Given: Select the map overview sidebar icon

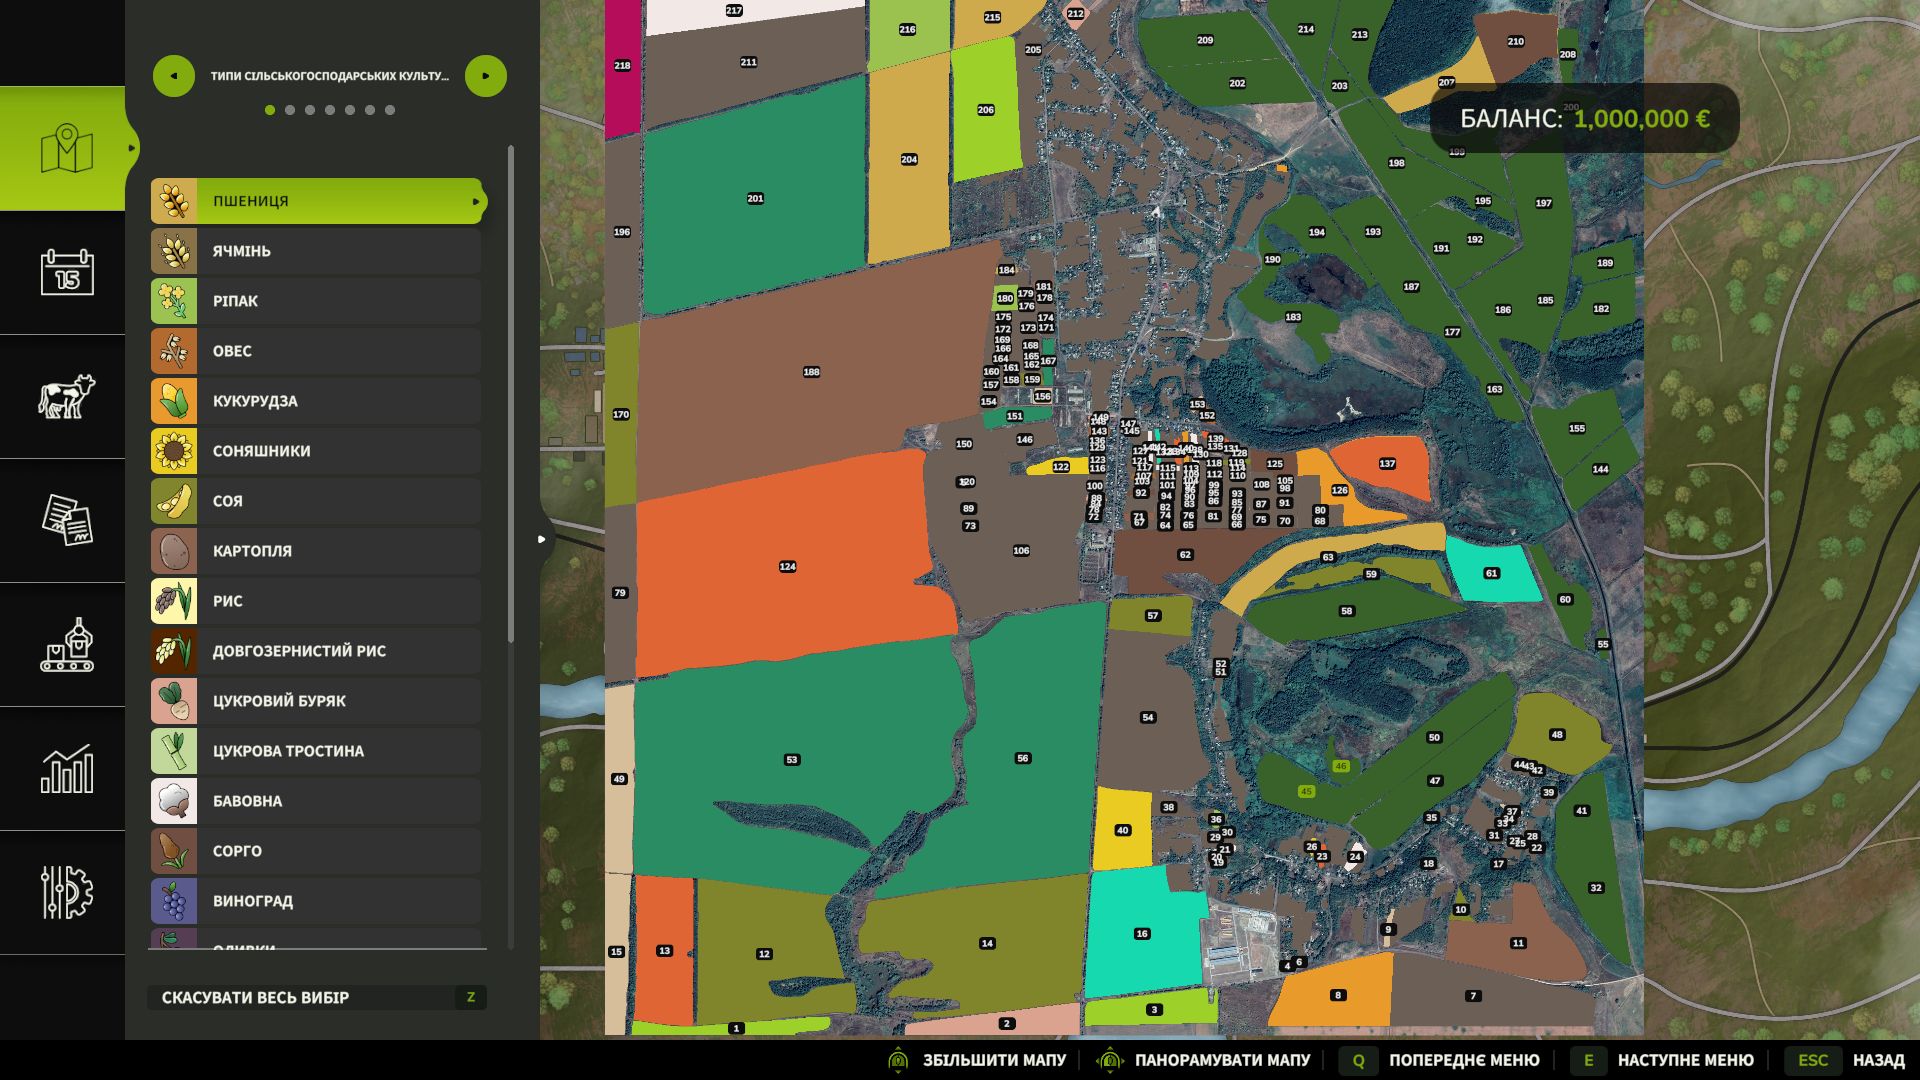Looking at the screenshot, I should (66, 149).
